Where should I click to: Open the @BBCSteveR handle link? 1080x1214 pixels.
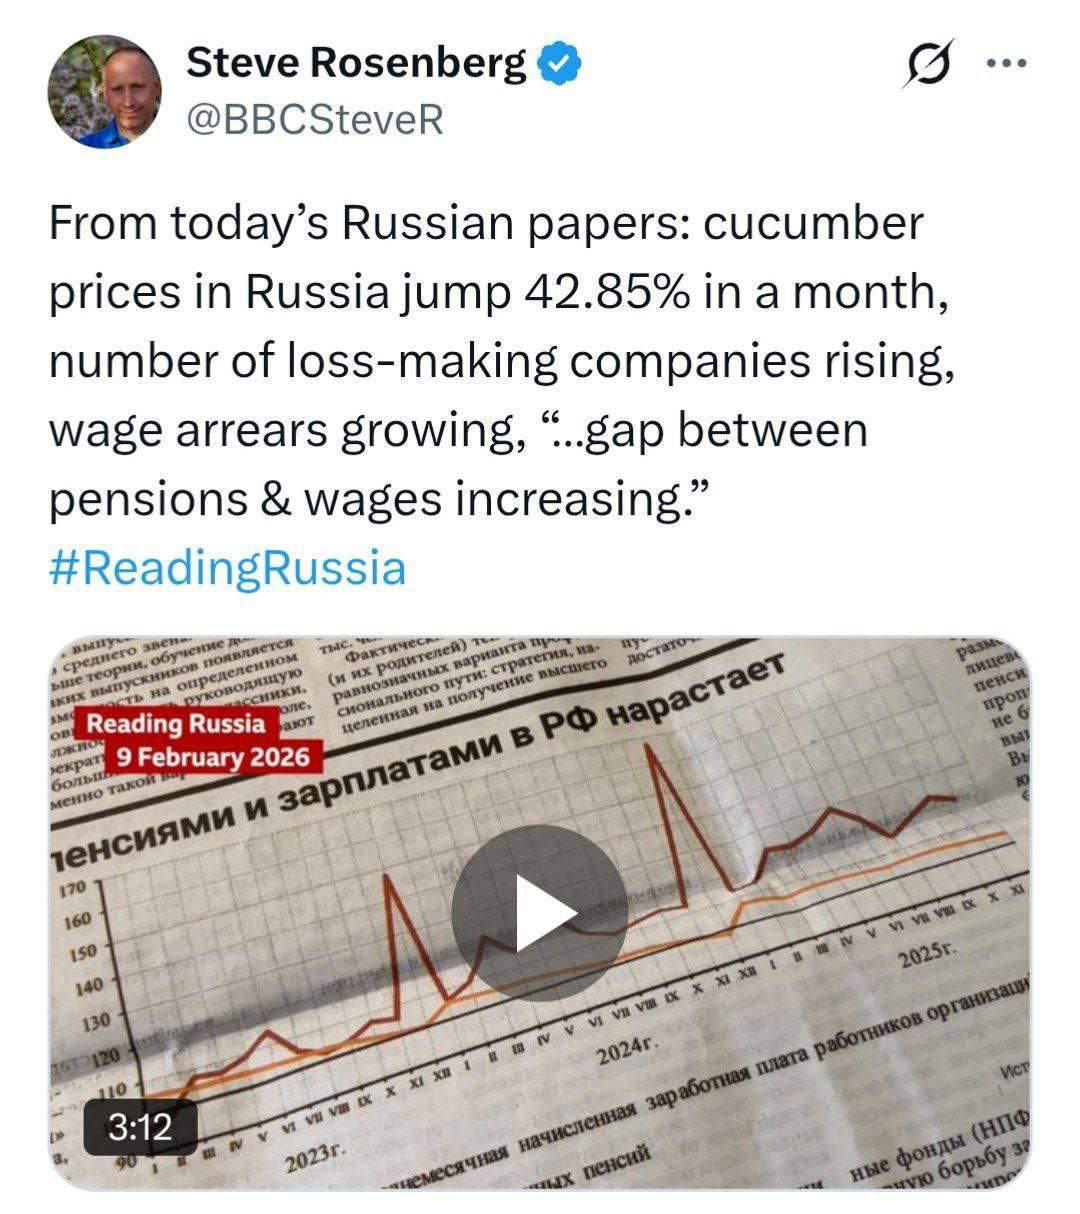coord(314,120)
